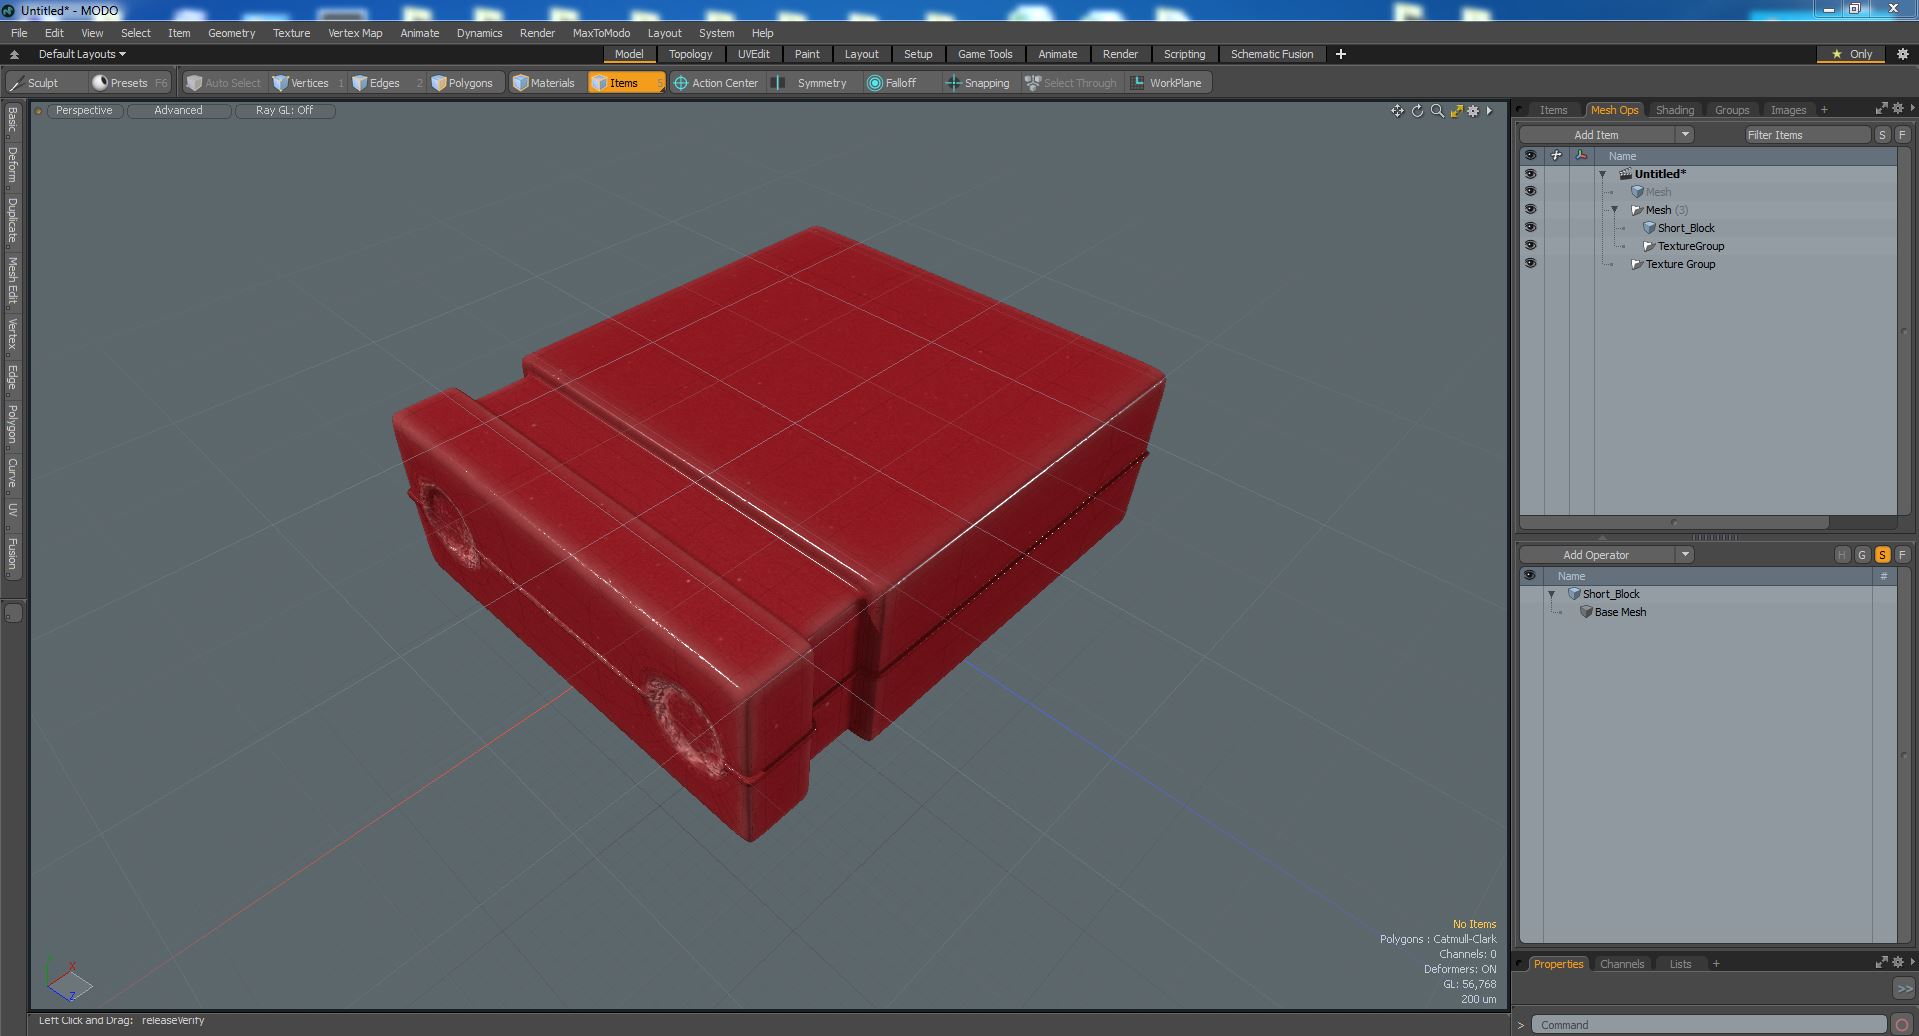
Task: Open the Advanced shading style dropdown
Action: pos(178,111)
